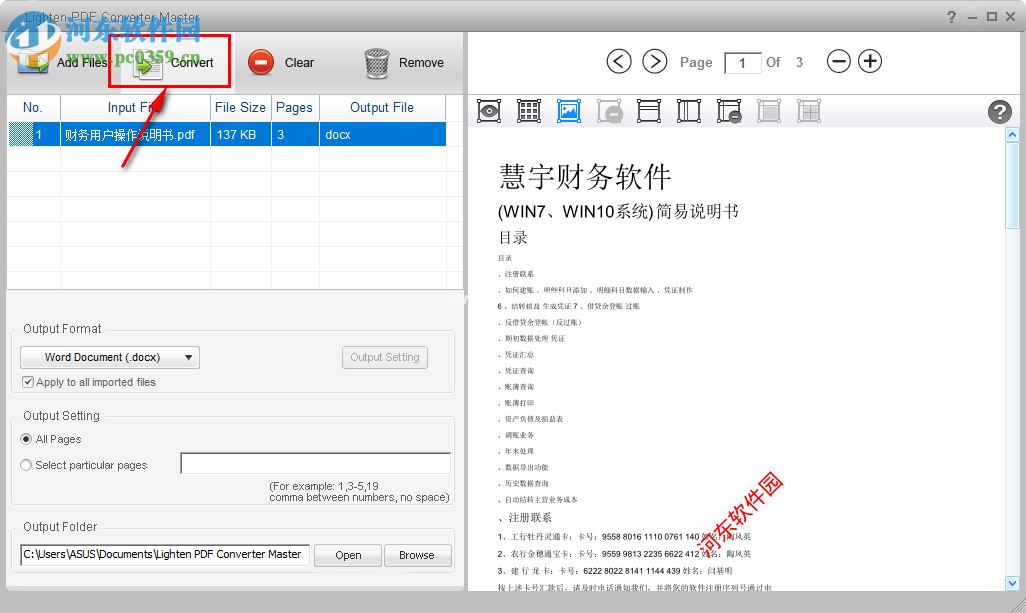
Task: Click the Add Files toolbar button
Action: point(62,63)
